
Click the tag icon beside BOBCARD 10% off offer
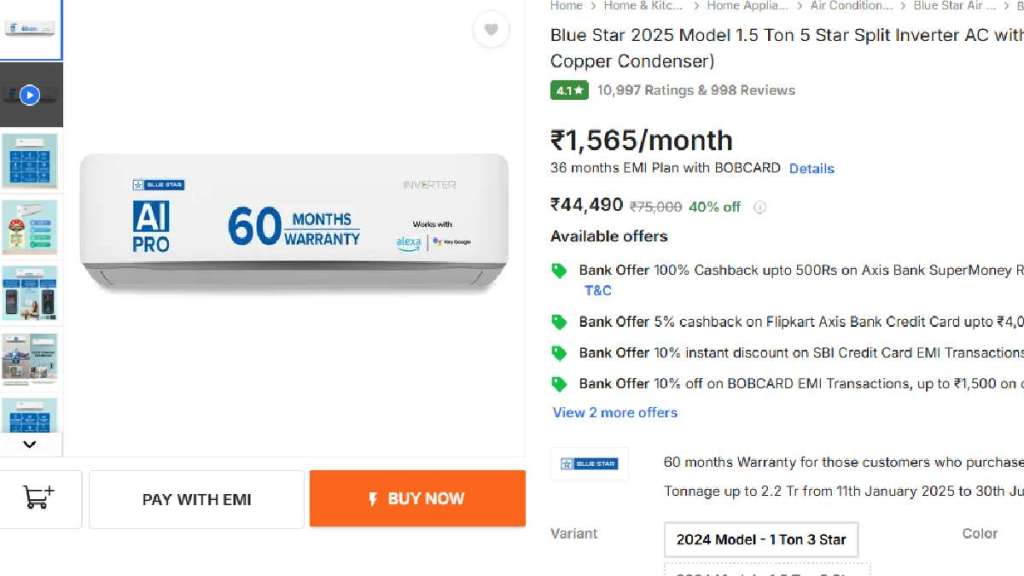tap(560, 384)
